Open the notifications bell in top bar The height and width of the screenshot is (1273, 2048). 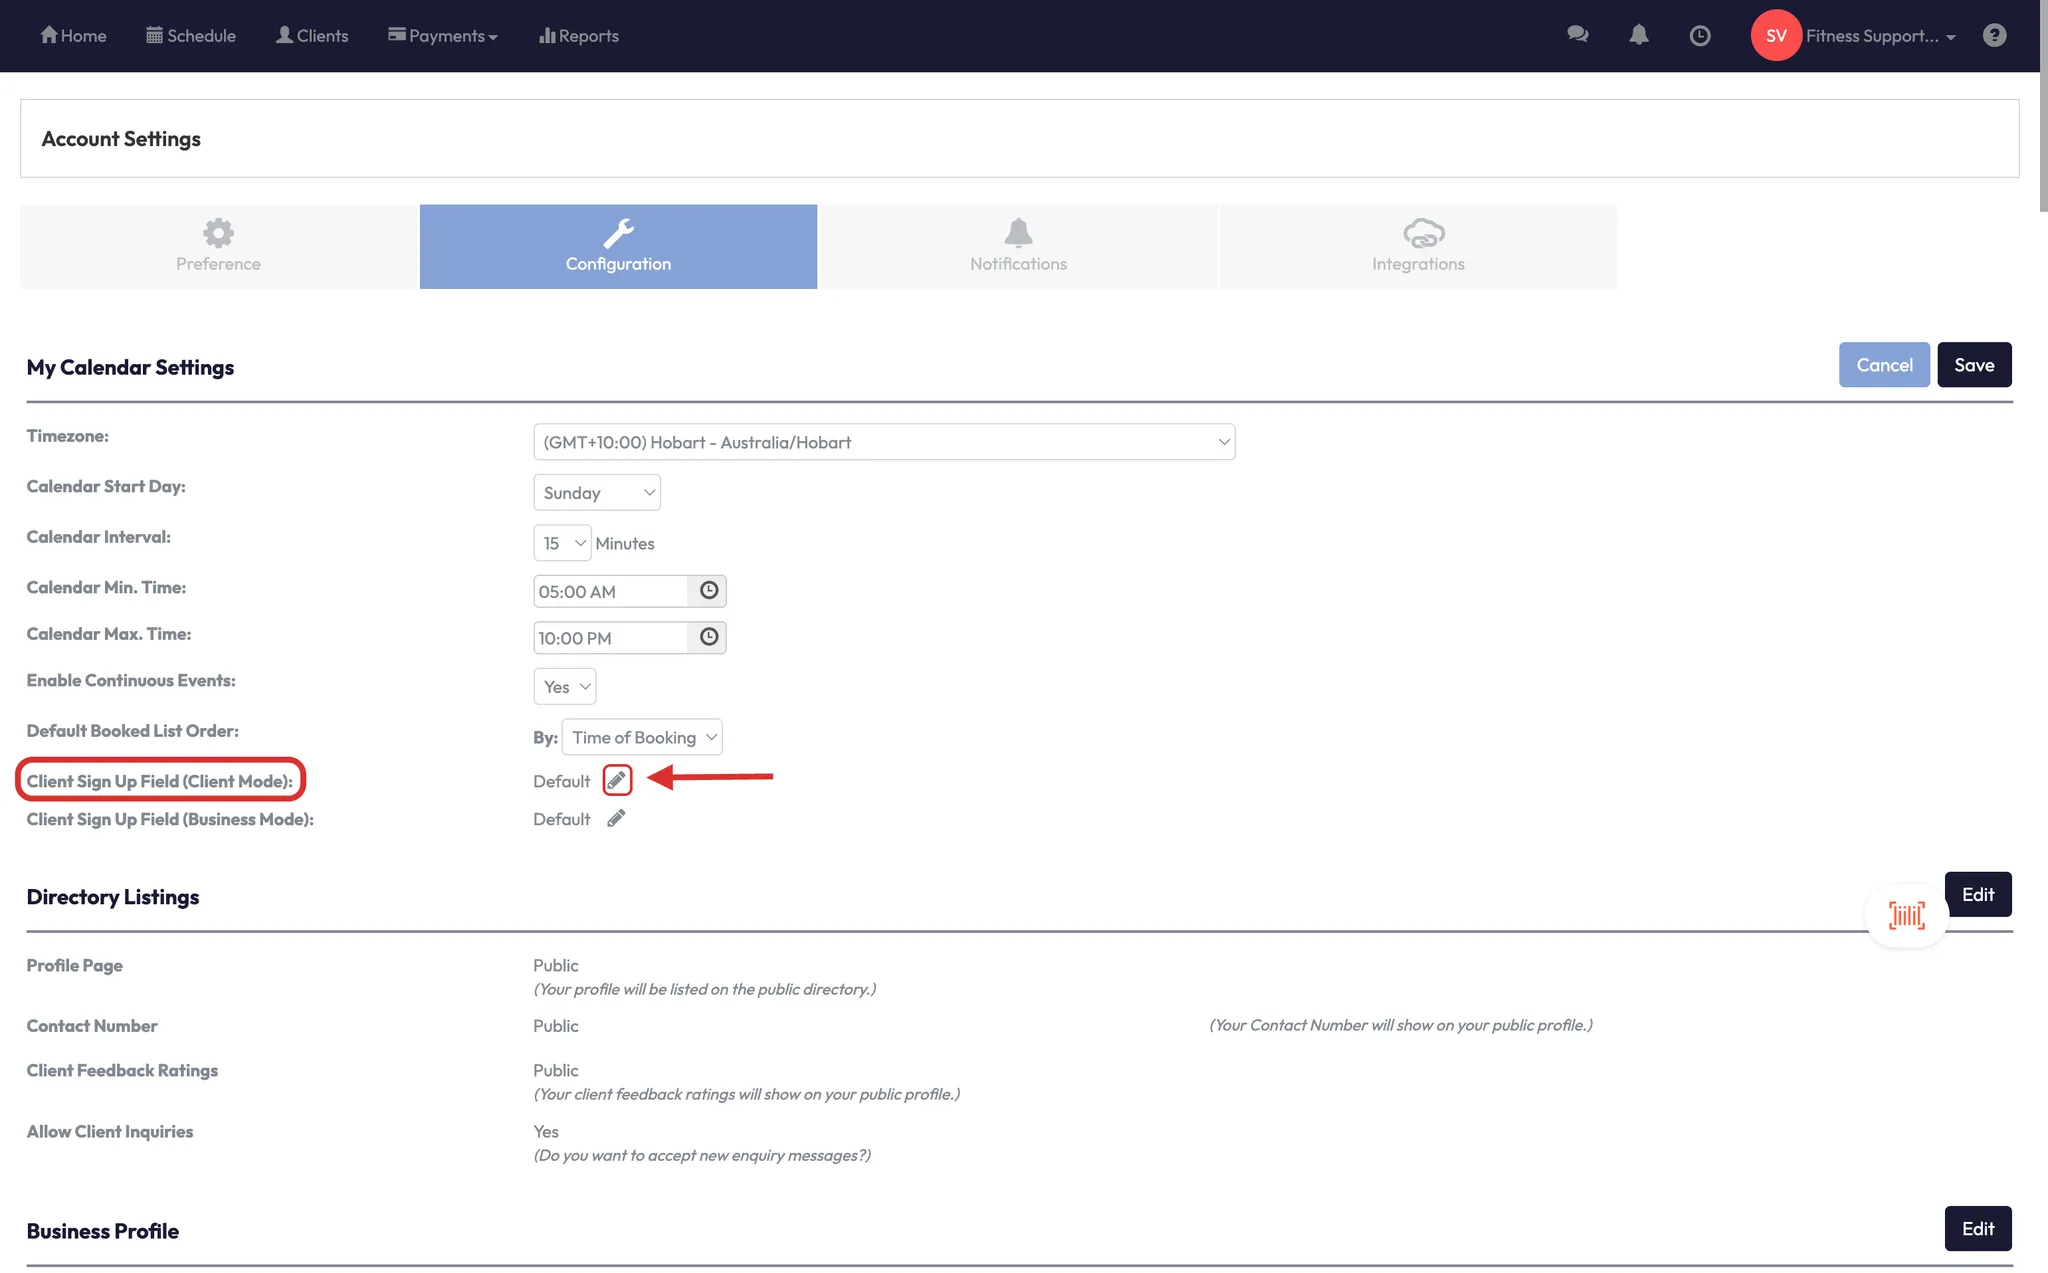pos(1638,35)
